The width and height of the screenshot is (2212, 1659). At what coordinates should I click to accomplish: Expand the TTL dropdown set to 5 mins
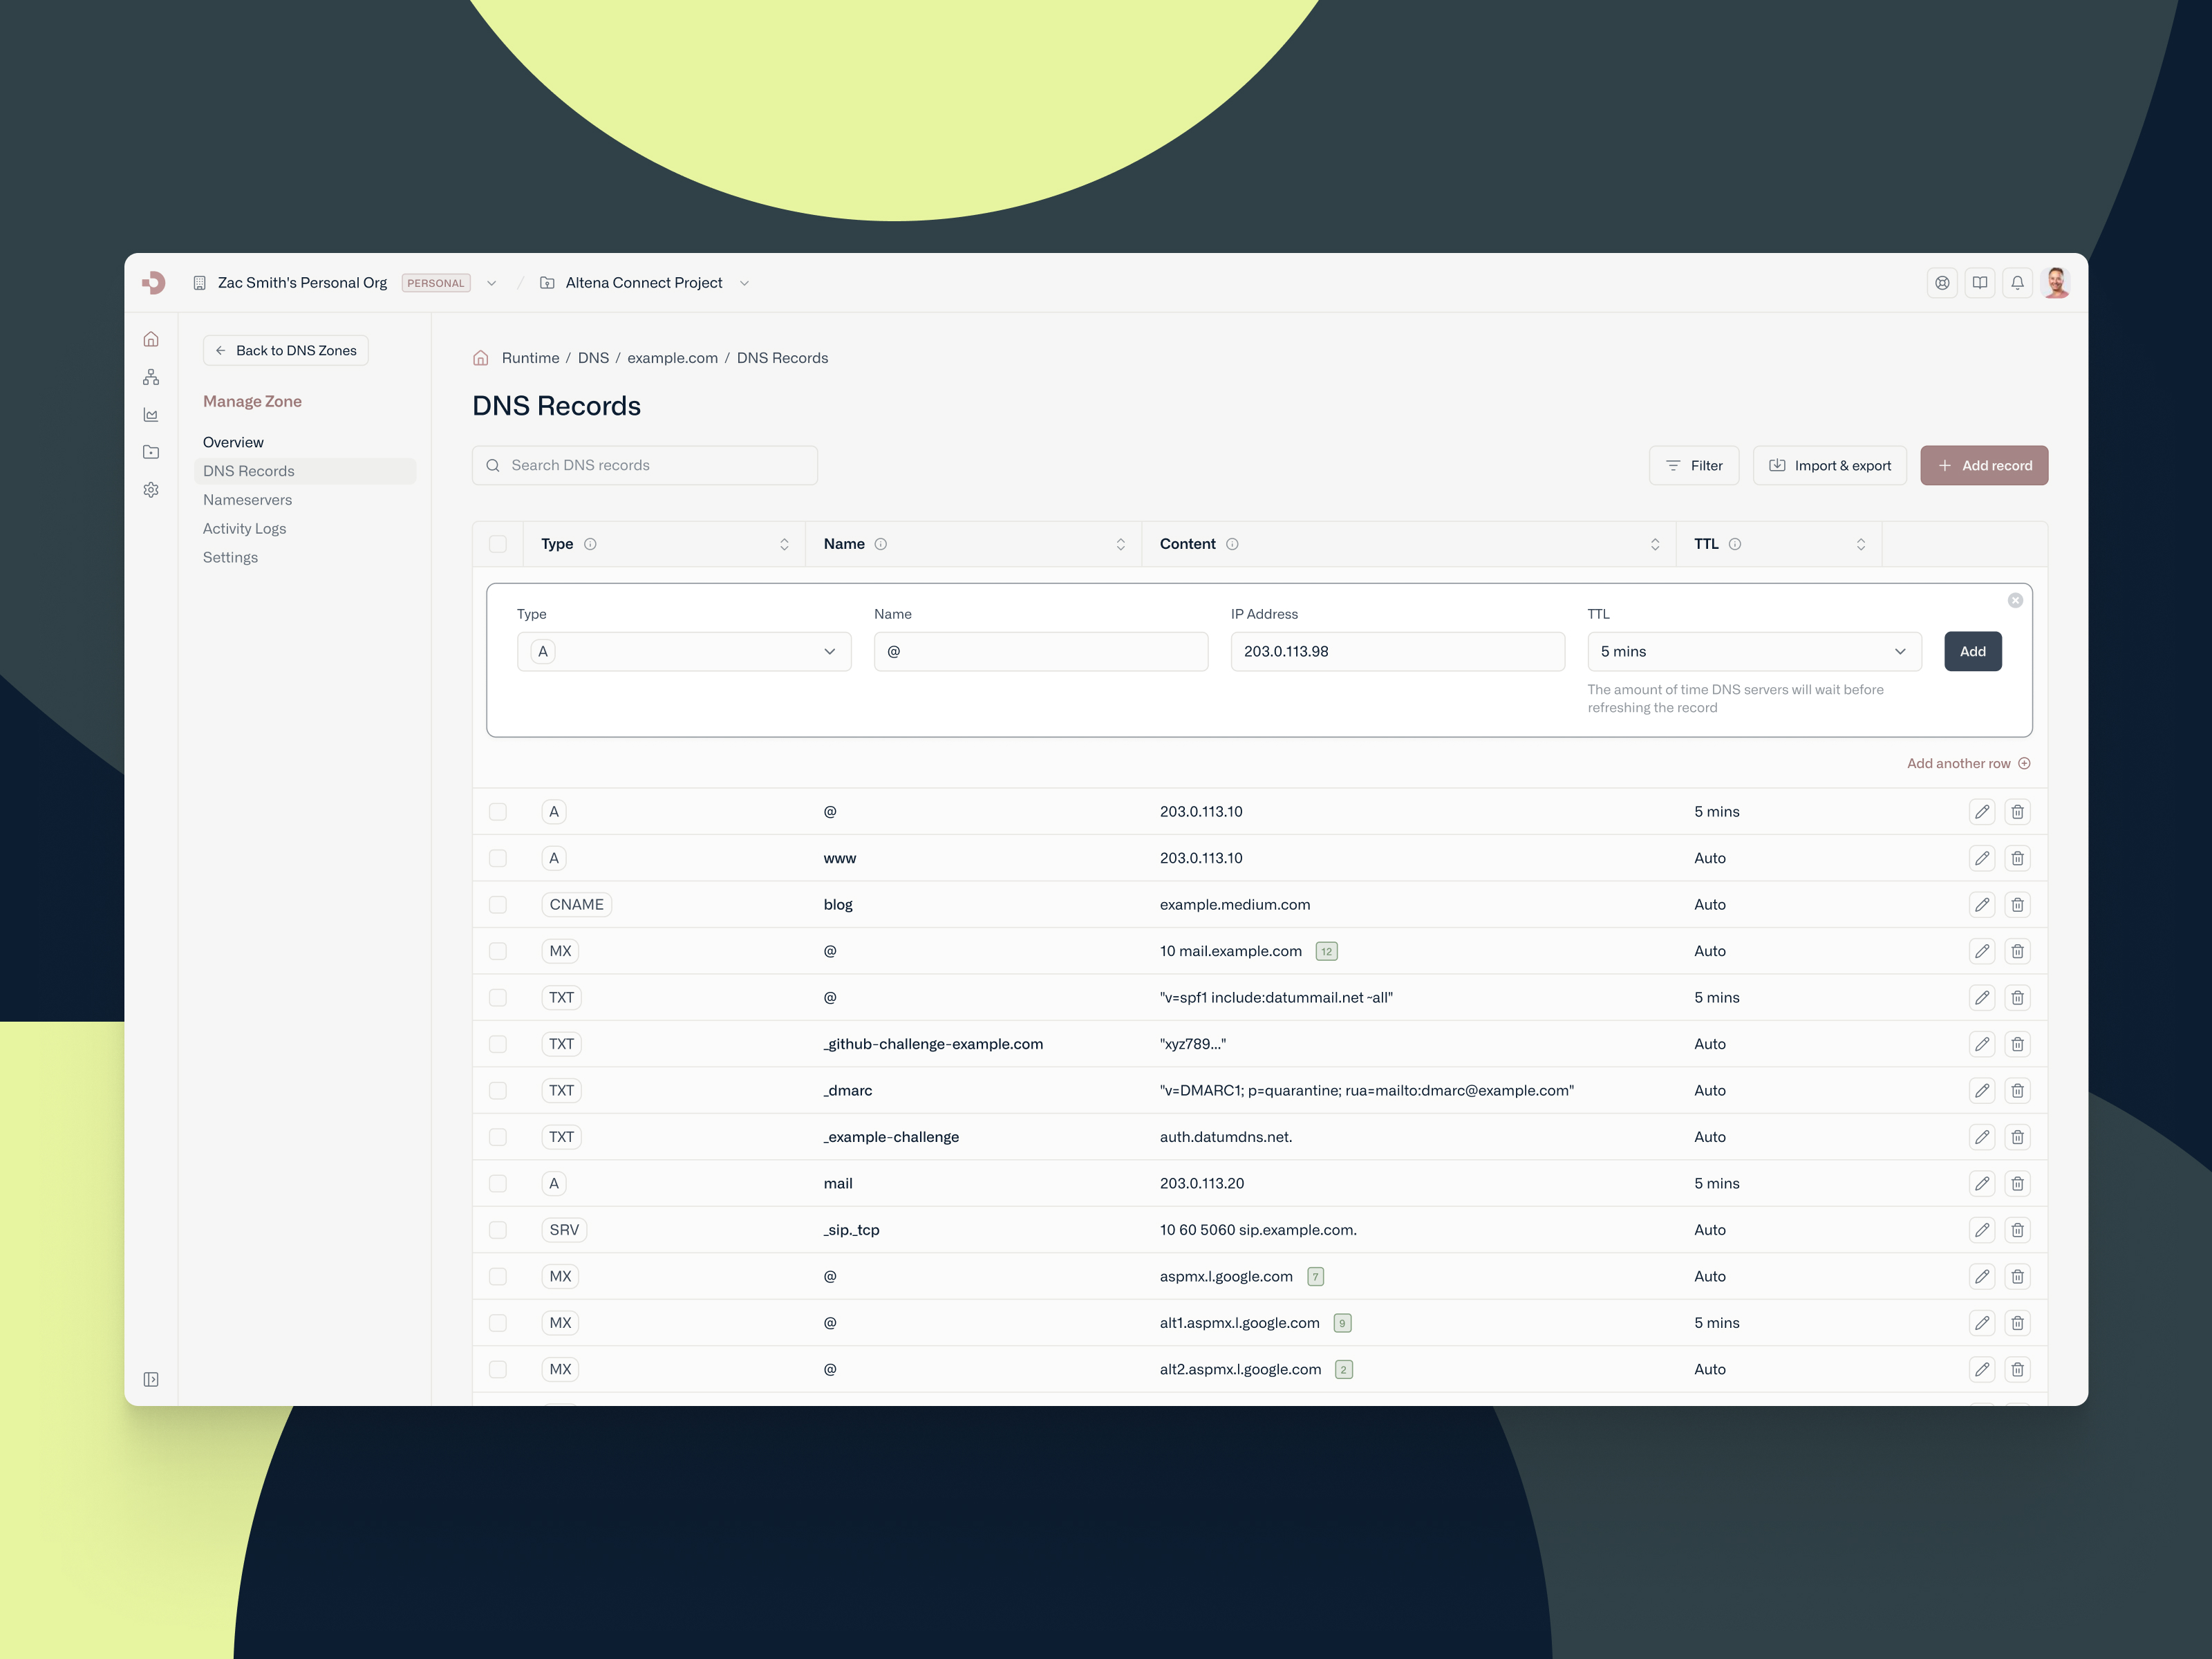pyautogui.click(x=1754, y=652)
